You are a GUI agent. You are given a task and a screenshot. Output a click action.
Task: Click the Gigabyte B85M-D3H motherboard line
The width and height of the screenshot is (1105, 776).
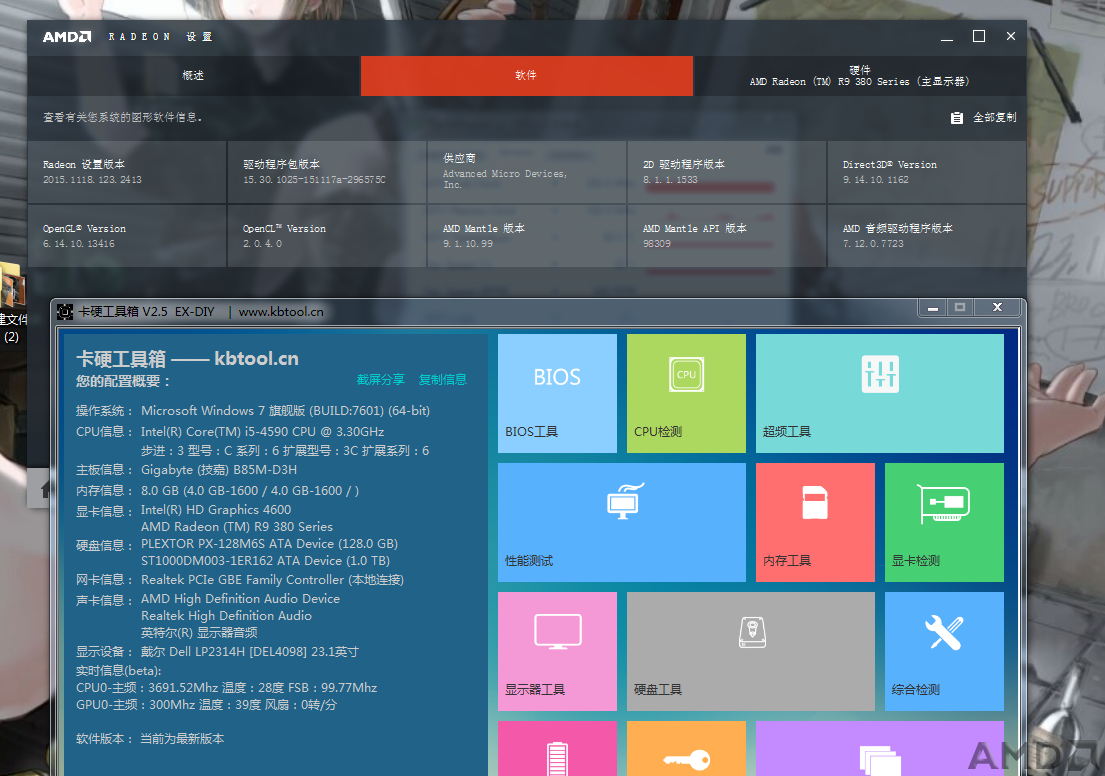coord(218,469)
